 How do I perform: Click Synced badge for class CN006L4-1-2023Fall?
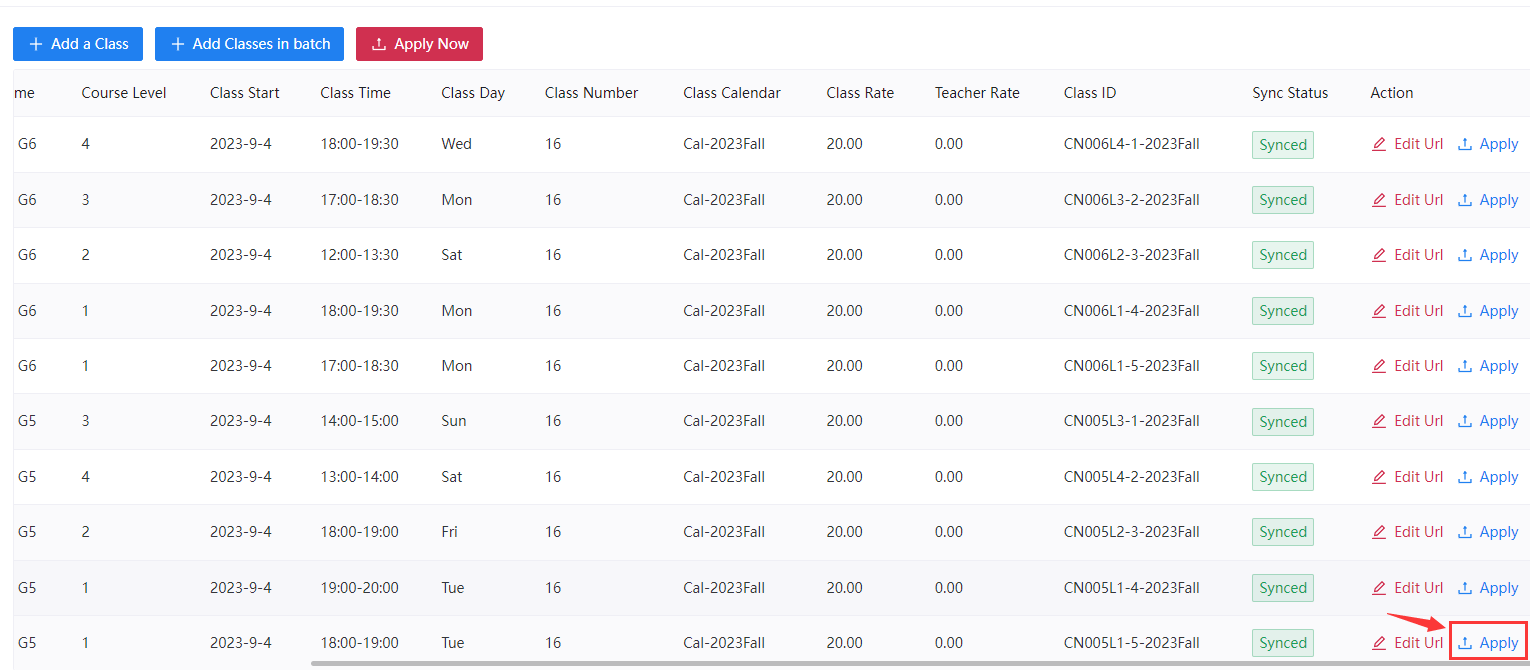pos(1283,145)
